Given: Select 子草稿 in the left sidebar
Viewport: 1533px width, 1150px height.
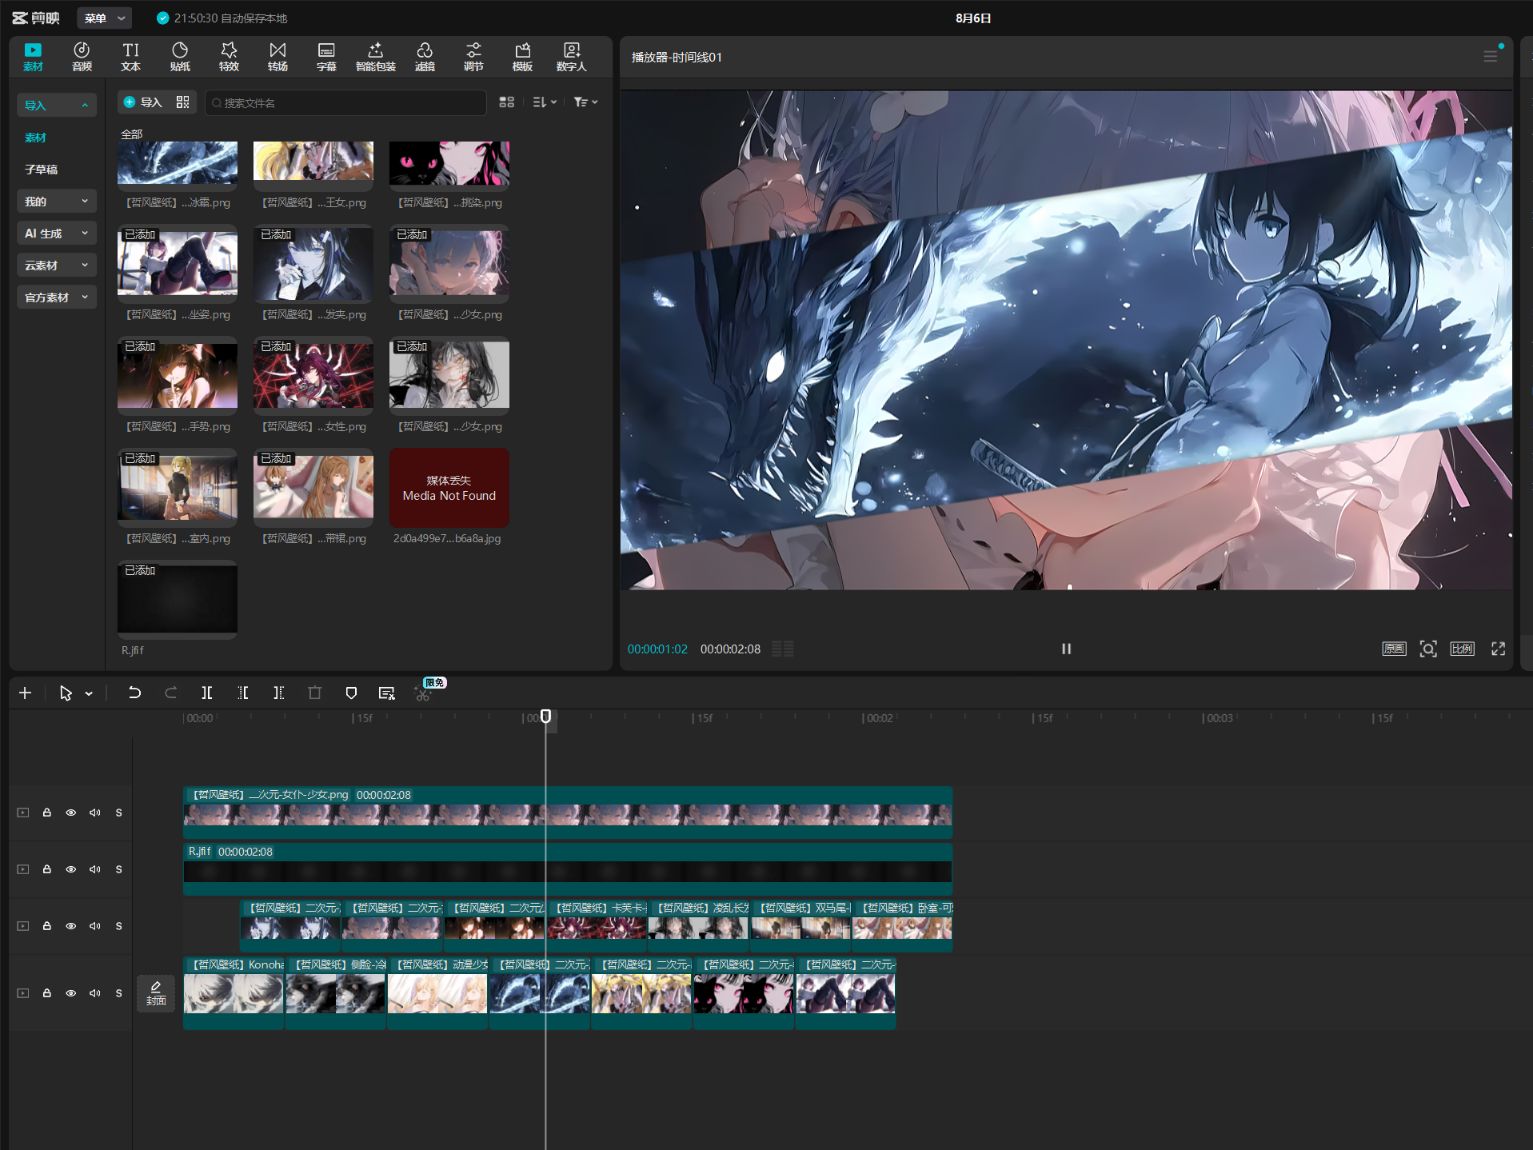Looking at the screenshot, I should [41, 170].
